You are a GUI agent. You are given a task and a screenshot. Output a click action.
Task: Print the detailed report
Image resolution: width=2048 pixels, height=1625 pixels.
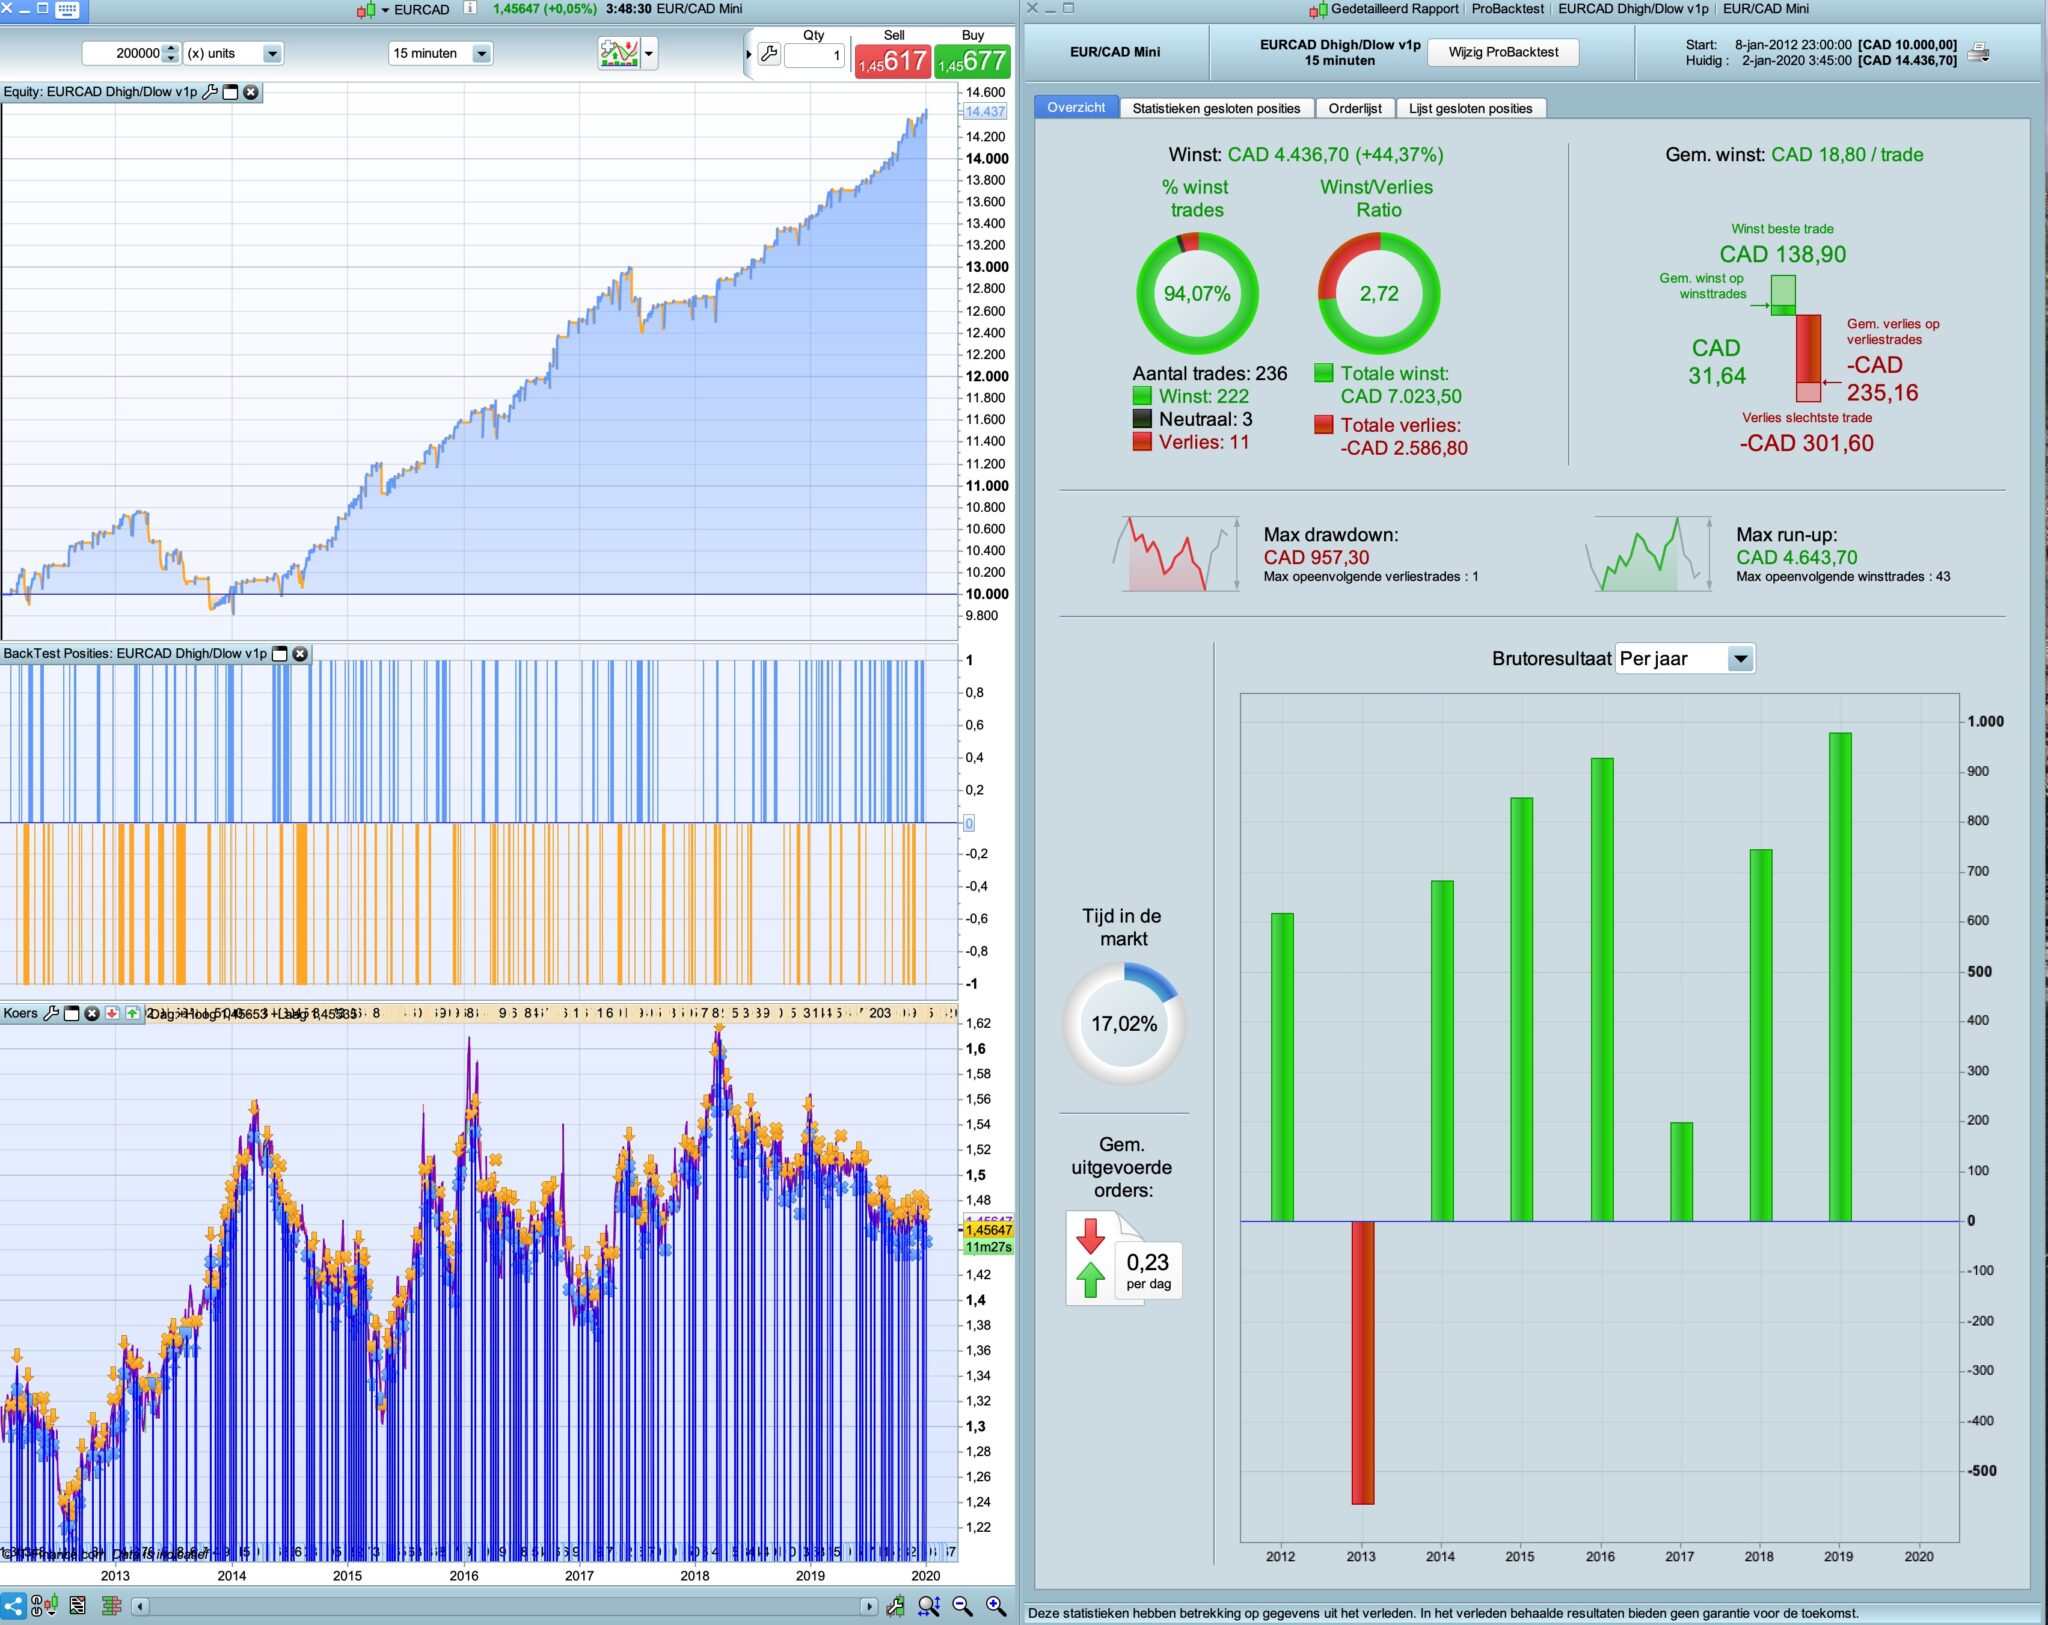tap(1978, 53)
